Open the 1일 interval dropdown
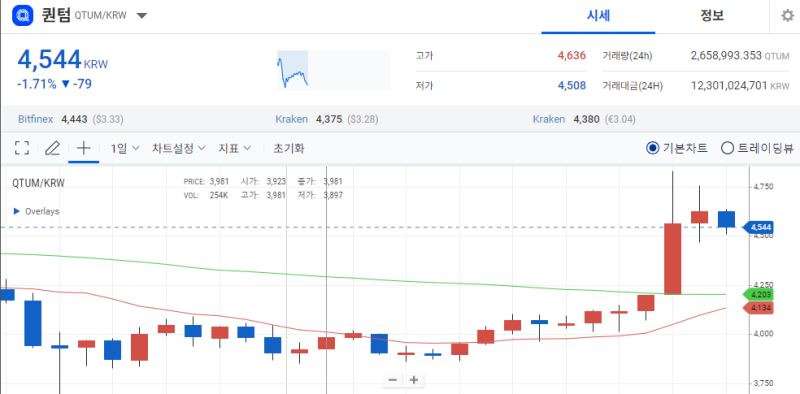800x394 pixels. pos(125,149)
